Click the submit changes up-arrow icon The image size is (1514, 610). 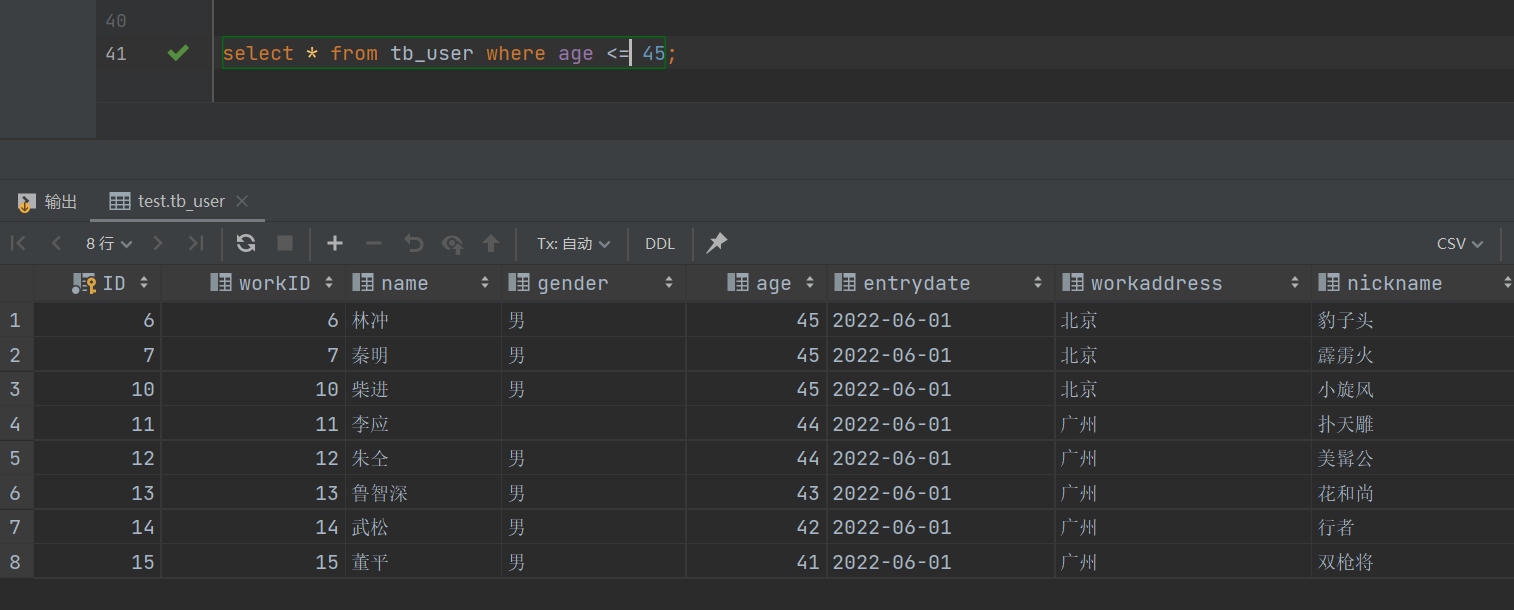click(x=490, y=243)
